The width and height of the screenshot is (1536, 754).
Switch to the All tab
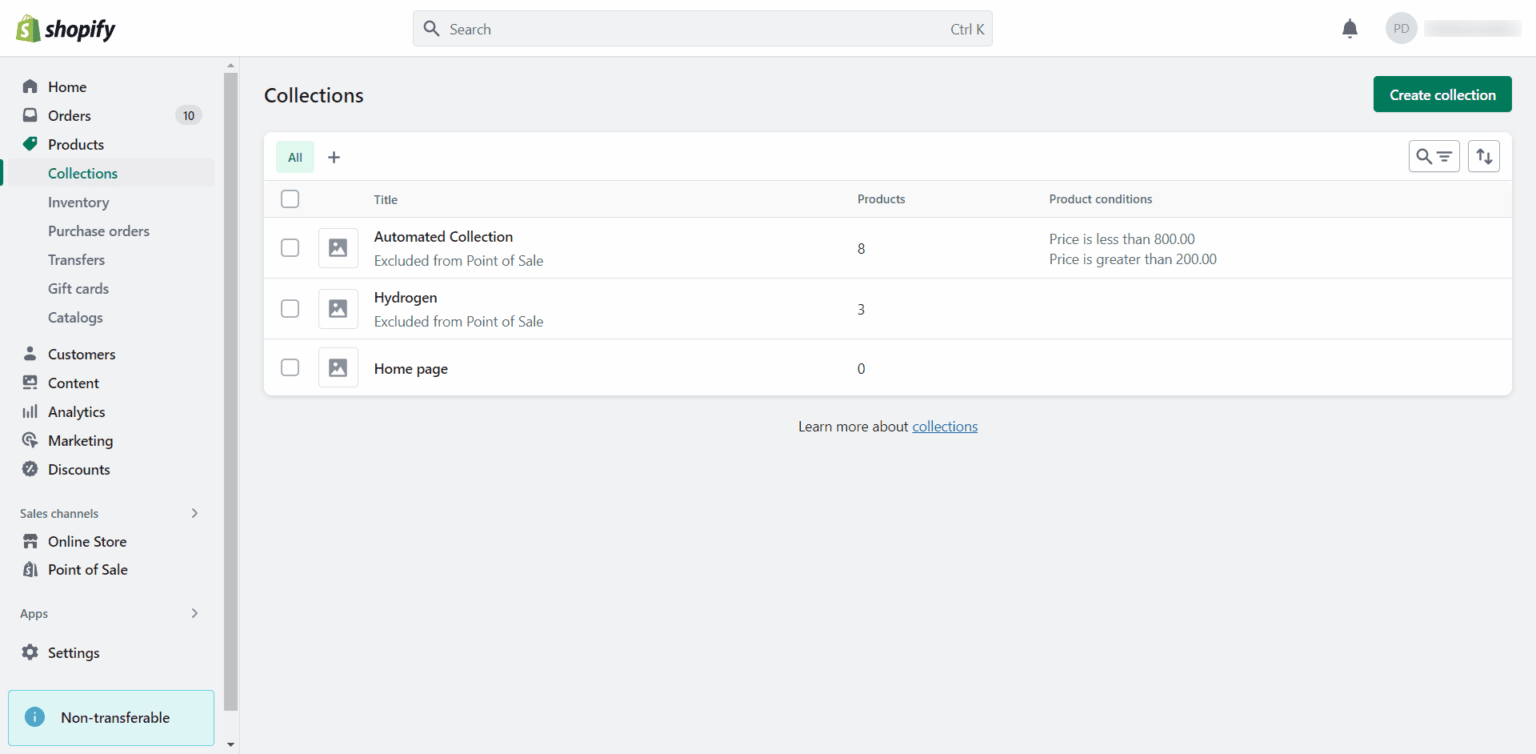tap(294, 157)
